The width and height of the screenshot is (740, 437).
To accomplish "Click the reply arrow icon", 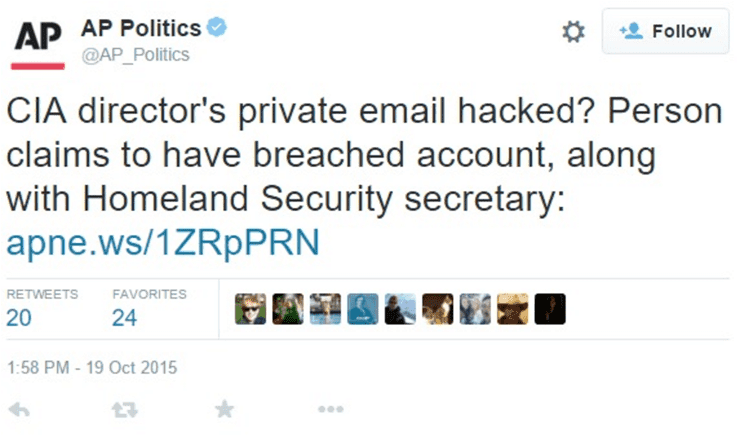I will [x=17, y=409].
